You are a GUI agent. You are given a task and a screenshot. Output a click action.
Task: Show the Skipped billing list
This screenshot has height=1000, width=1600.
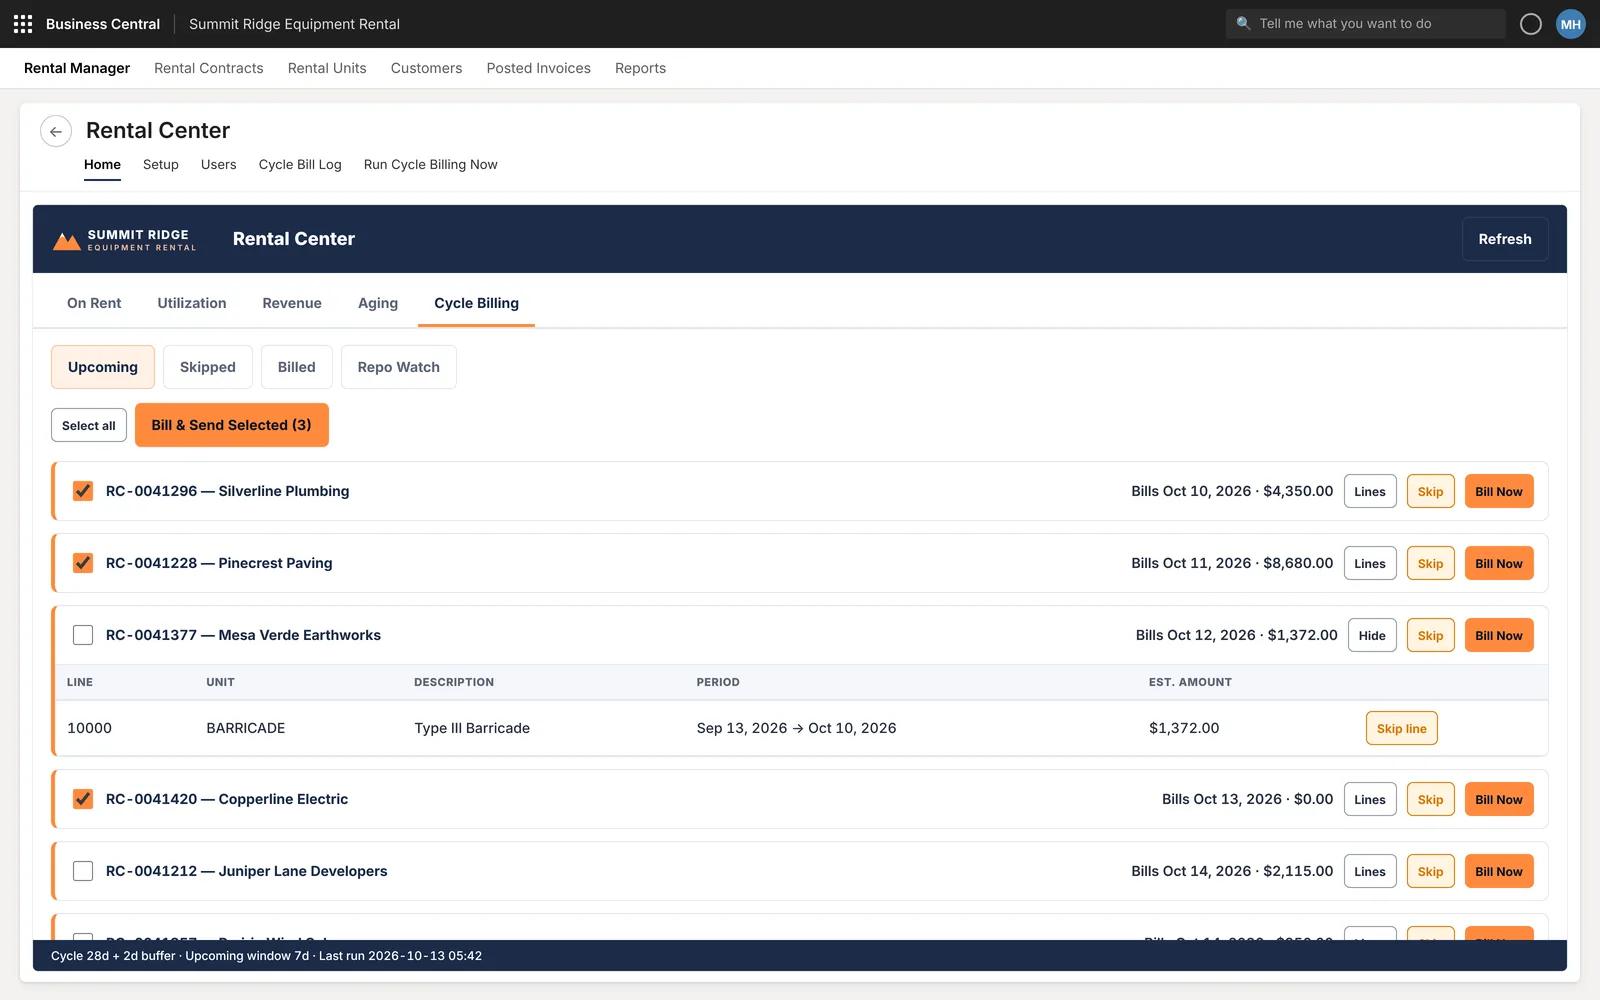pyautogui.click(x=208, y=367)
